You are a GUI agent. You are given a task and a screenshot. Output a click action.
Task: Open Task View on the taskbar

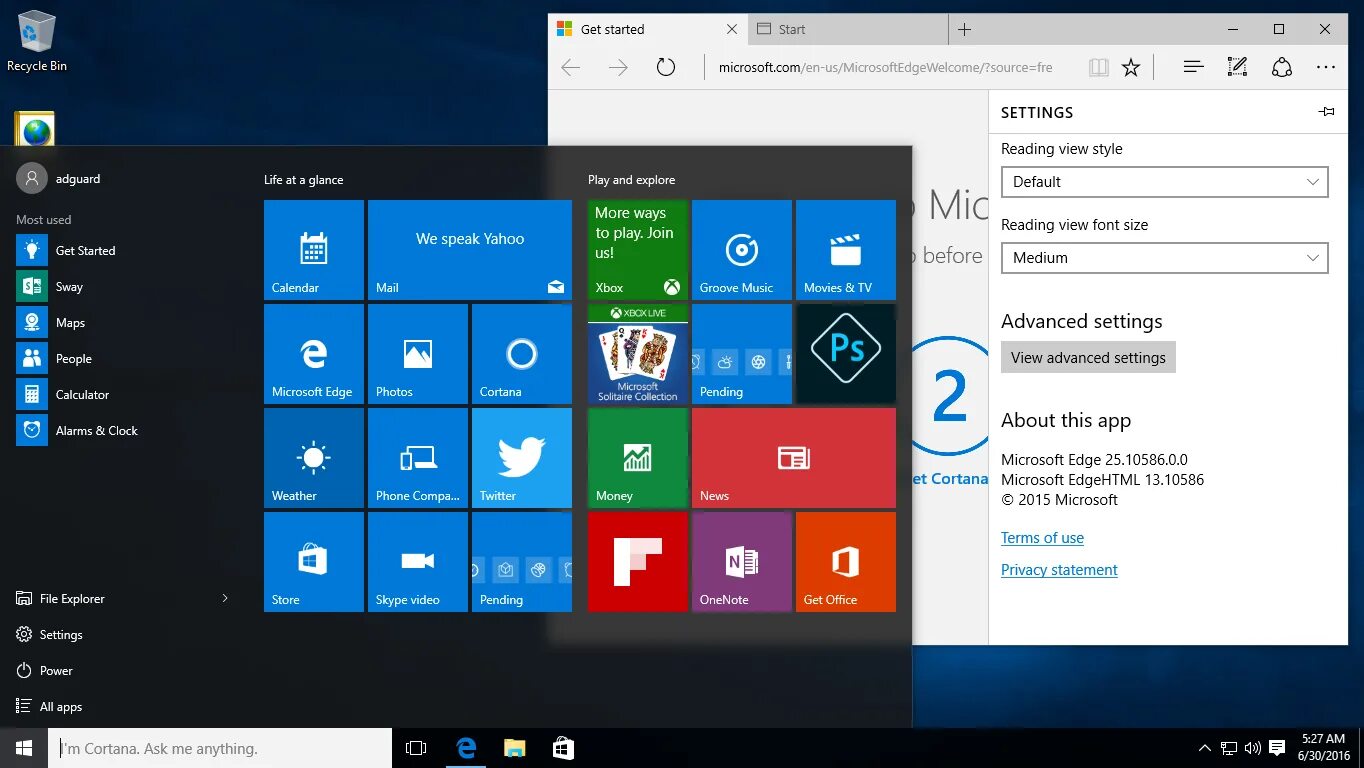(416, 748)
